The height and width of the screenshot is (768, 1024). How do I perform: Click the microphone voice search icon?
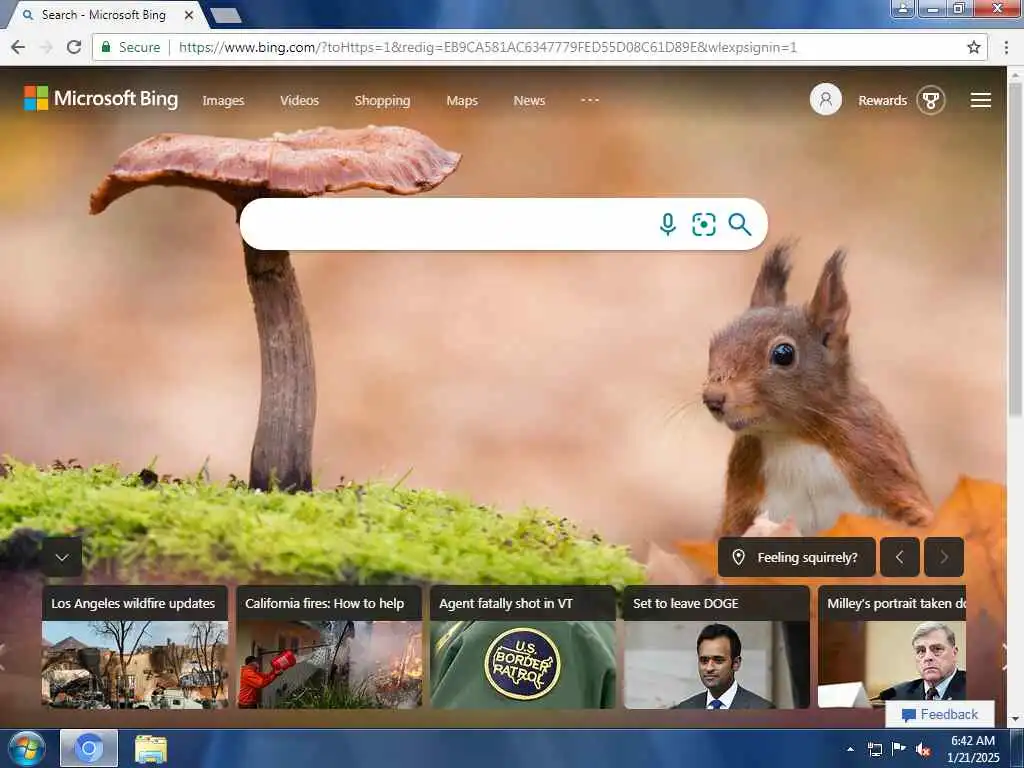[667, 224]
